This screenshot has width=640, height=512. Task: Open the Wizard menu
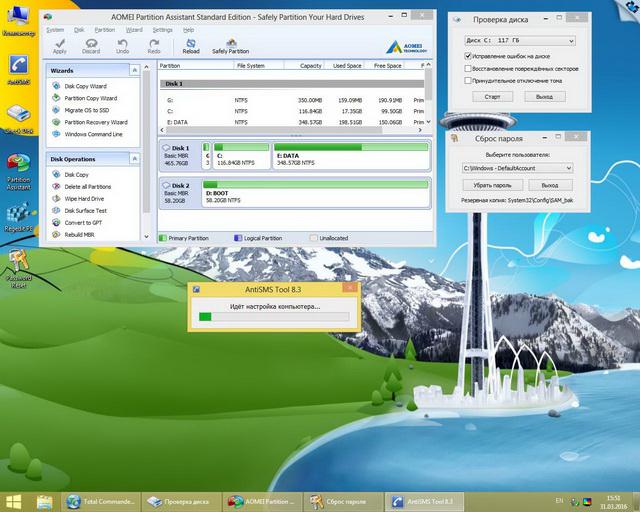click(134, 30)
